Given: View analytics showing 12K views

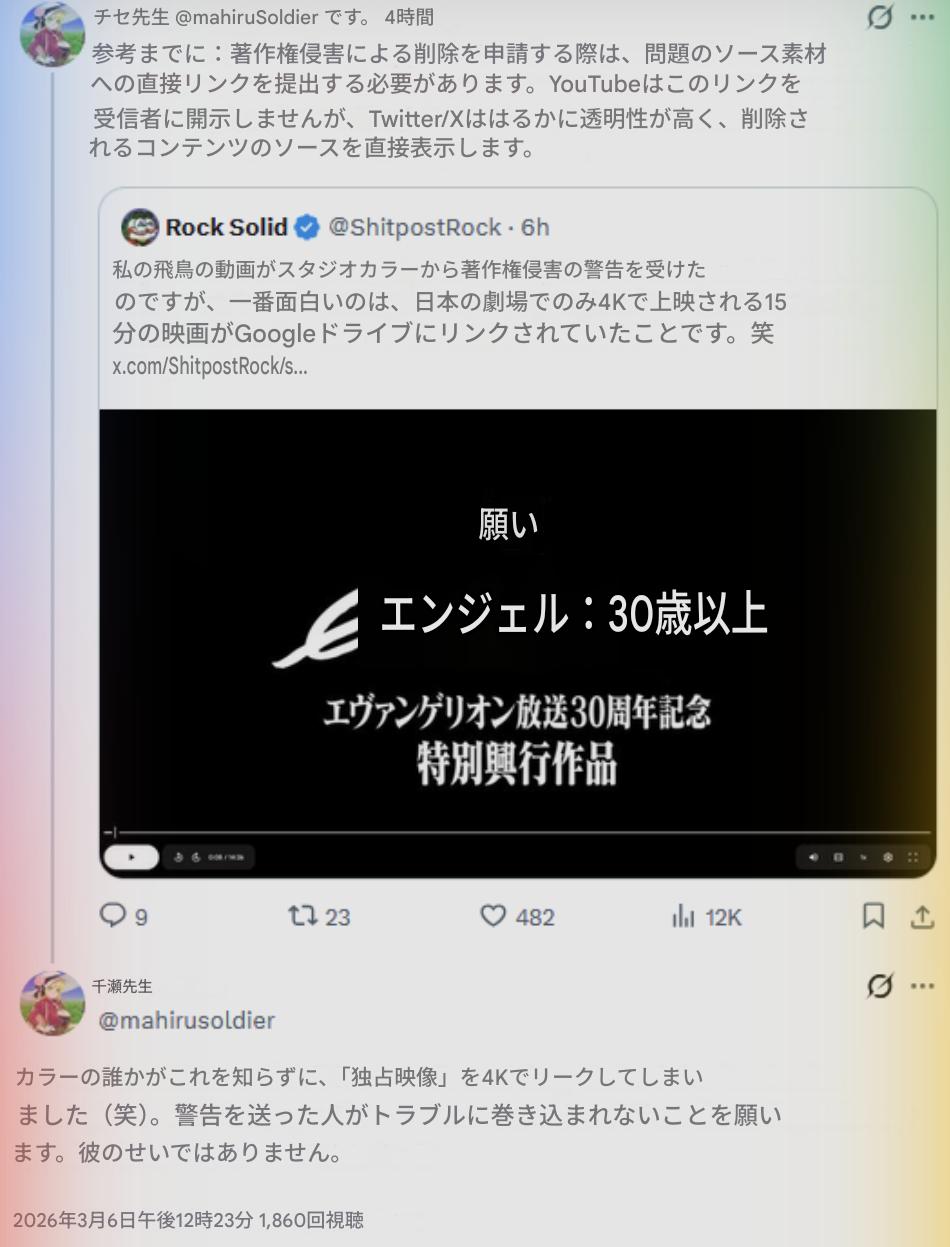Looking at the screenshot, I should click(706, 916).
